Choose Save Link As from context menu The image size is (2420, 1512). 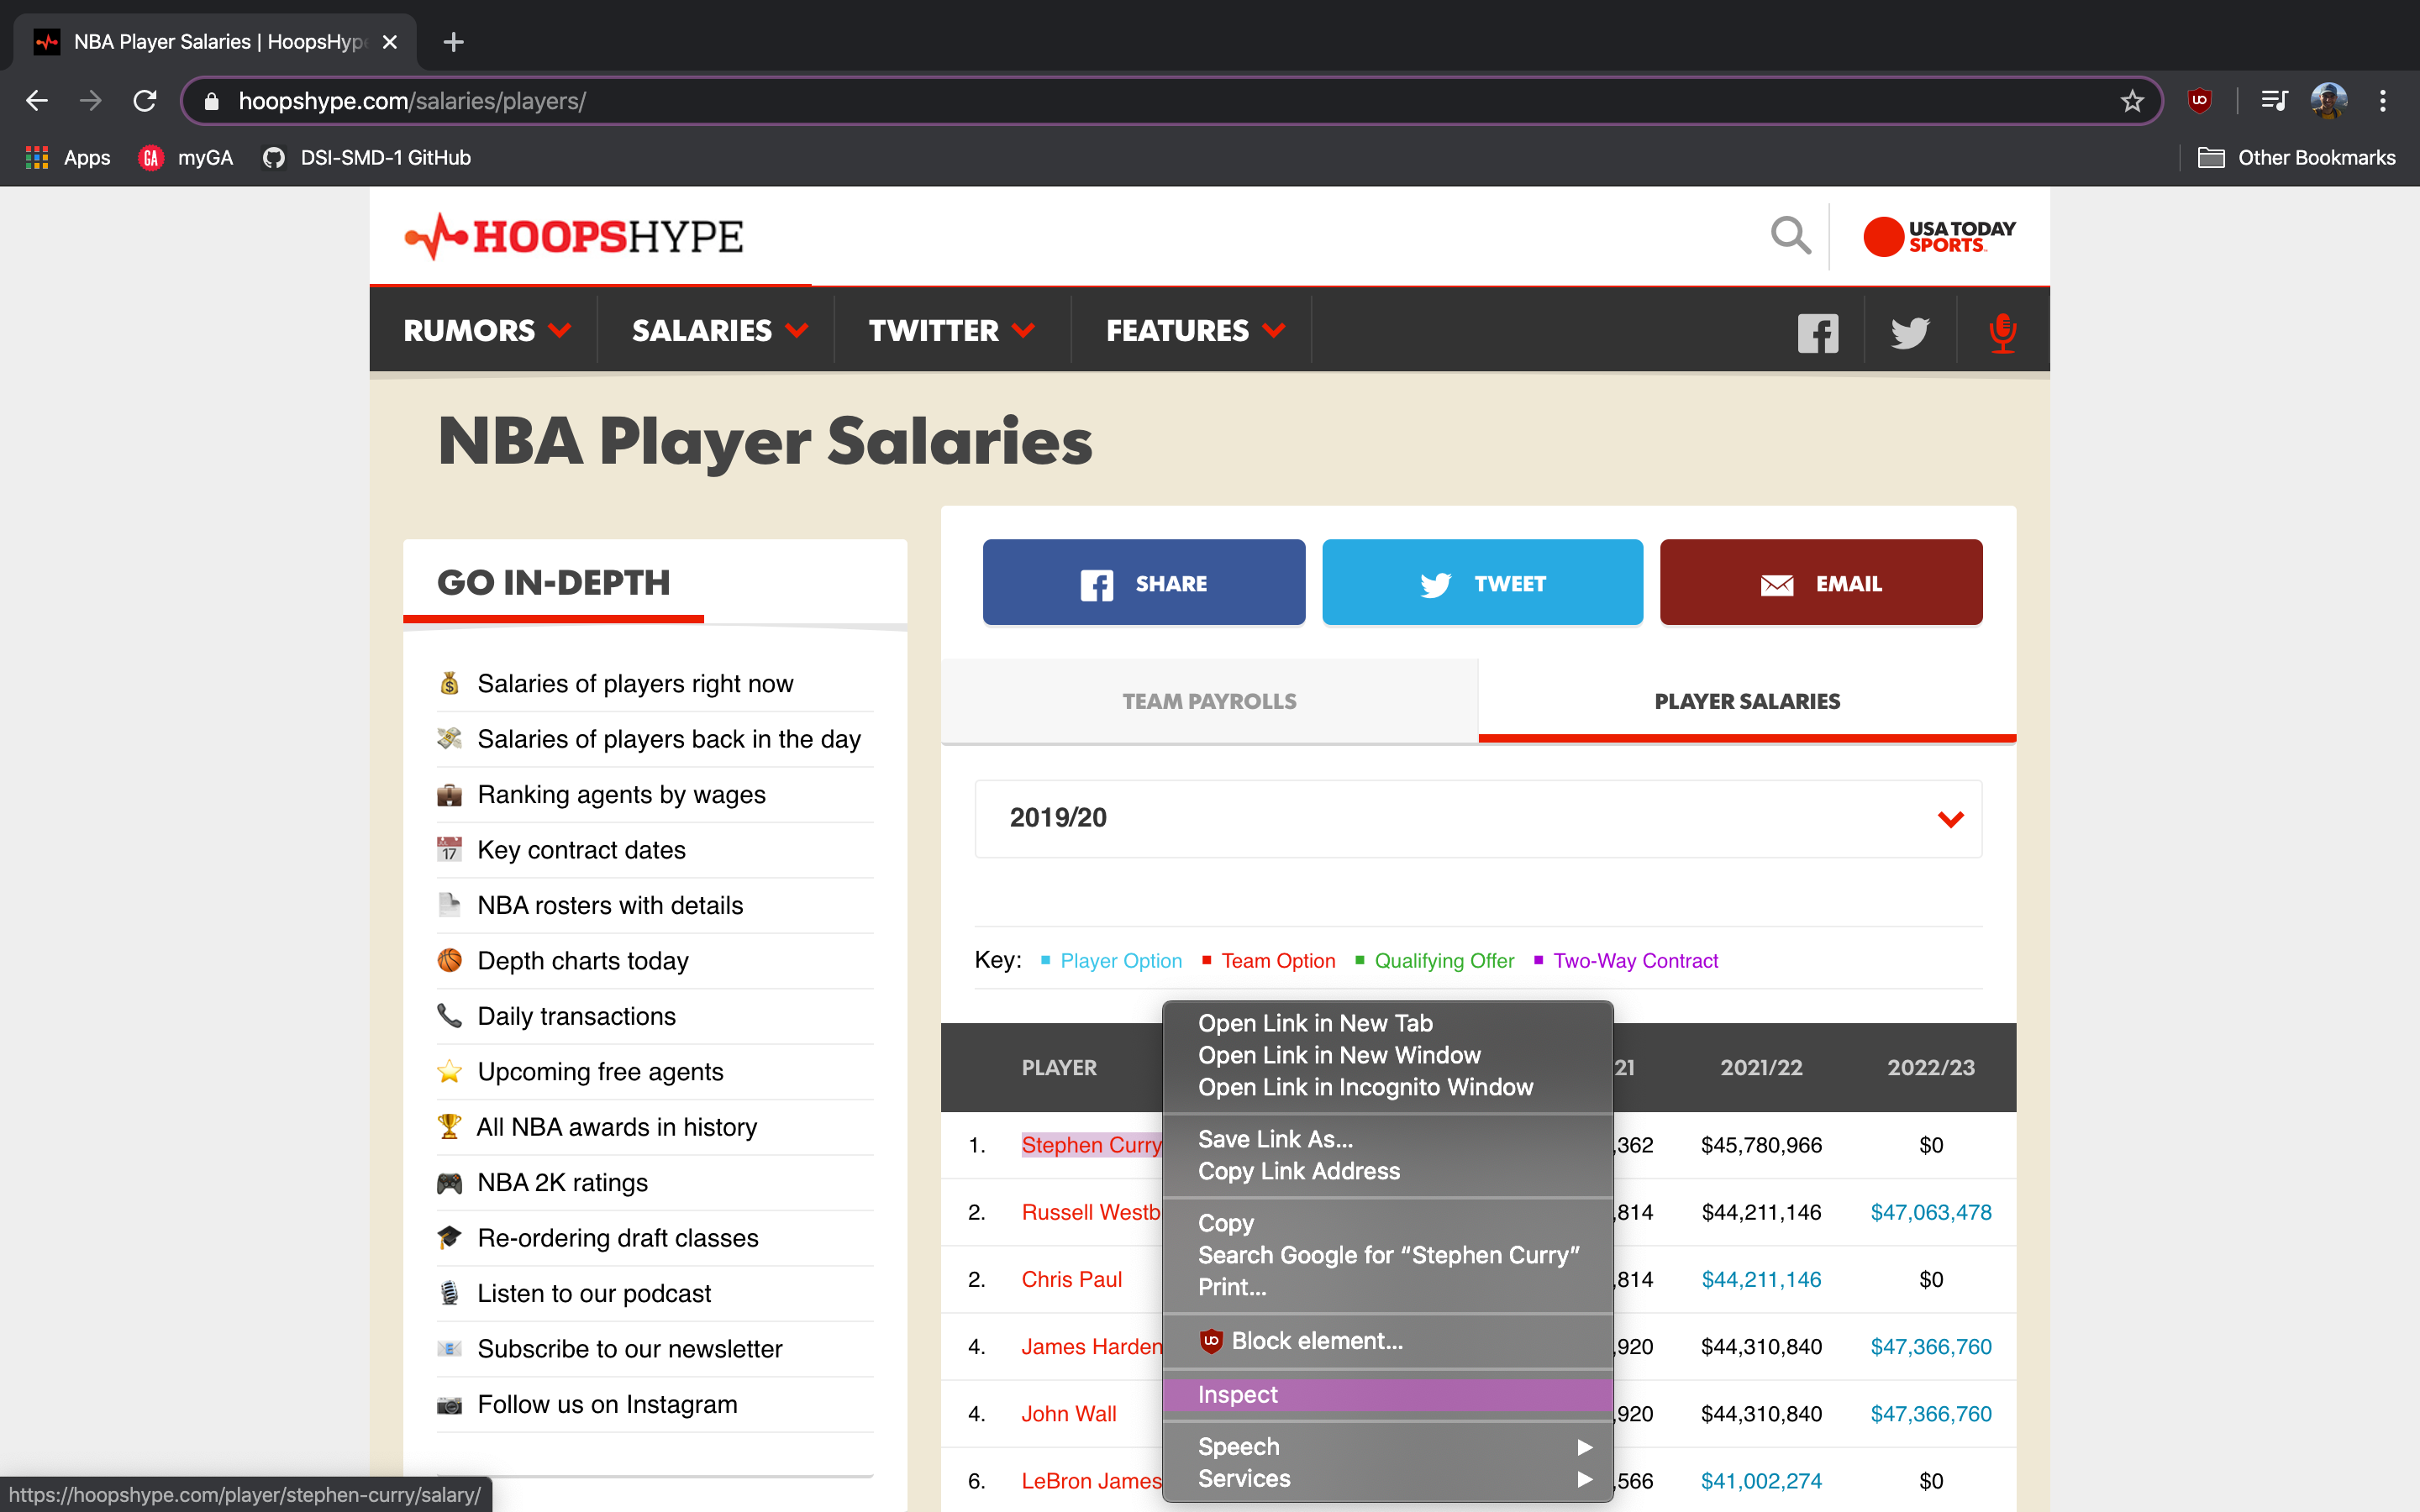pyautogui.click(x=1388, y=1139)
